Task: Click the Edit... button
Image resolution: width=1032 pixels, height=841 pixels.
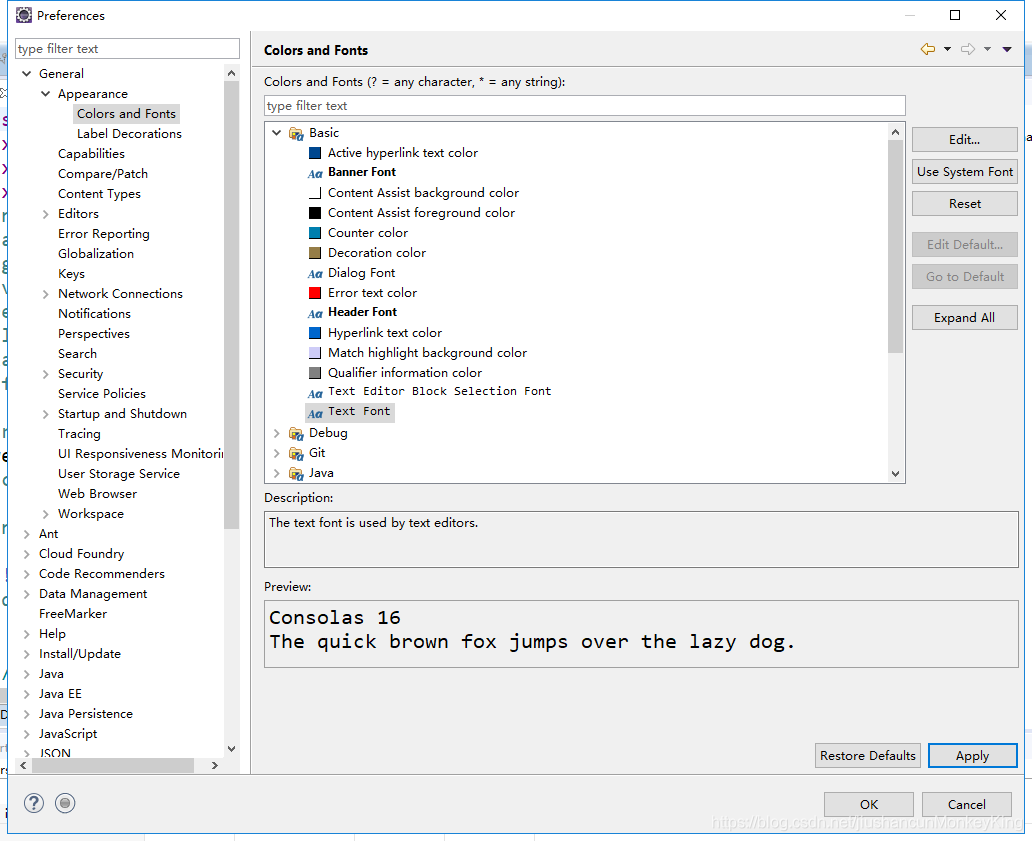Action: [964, 140]
